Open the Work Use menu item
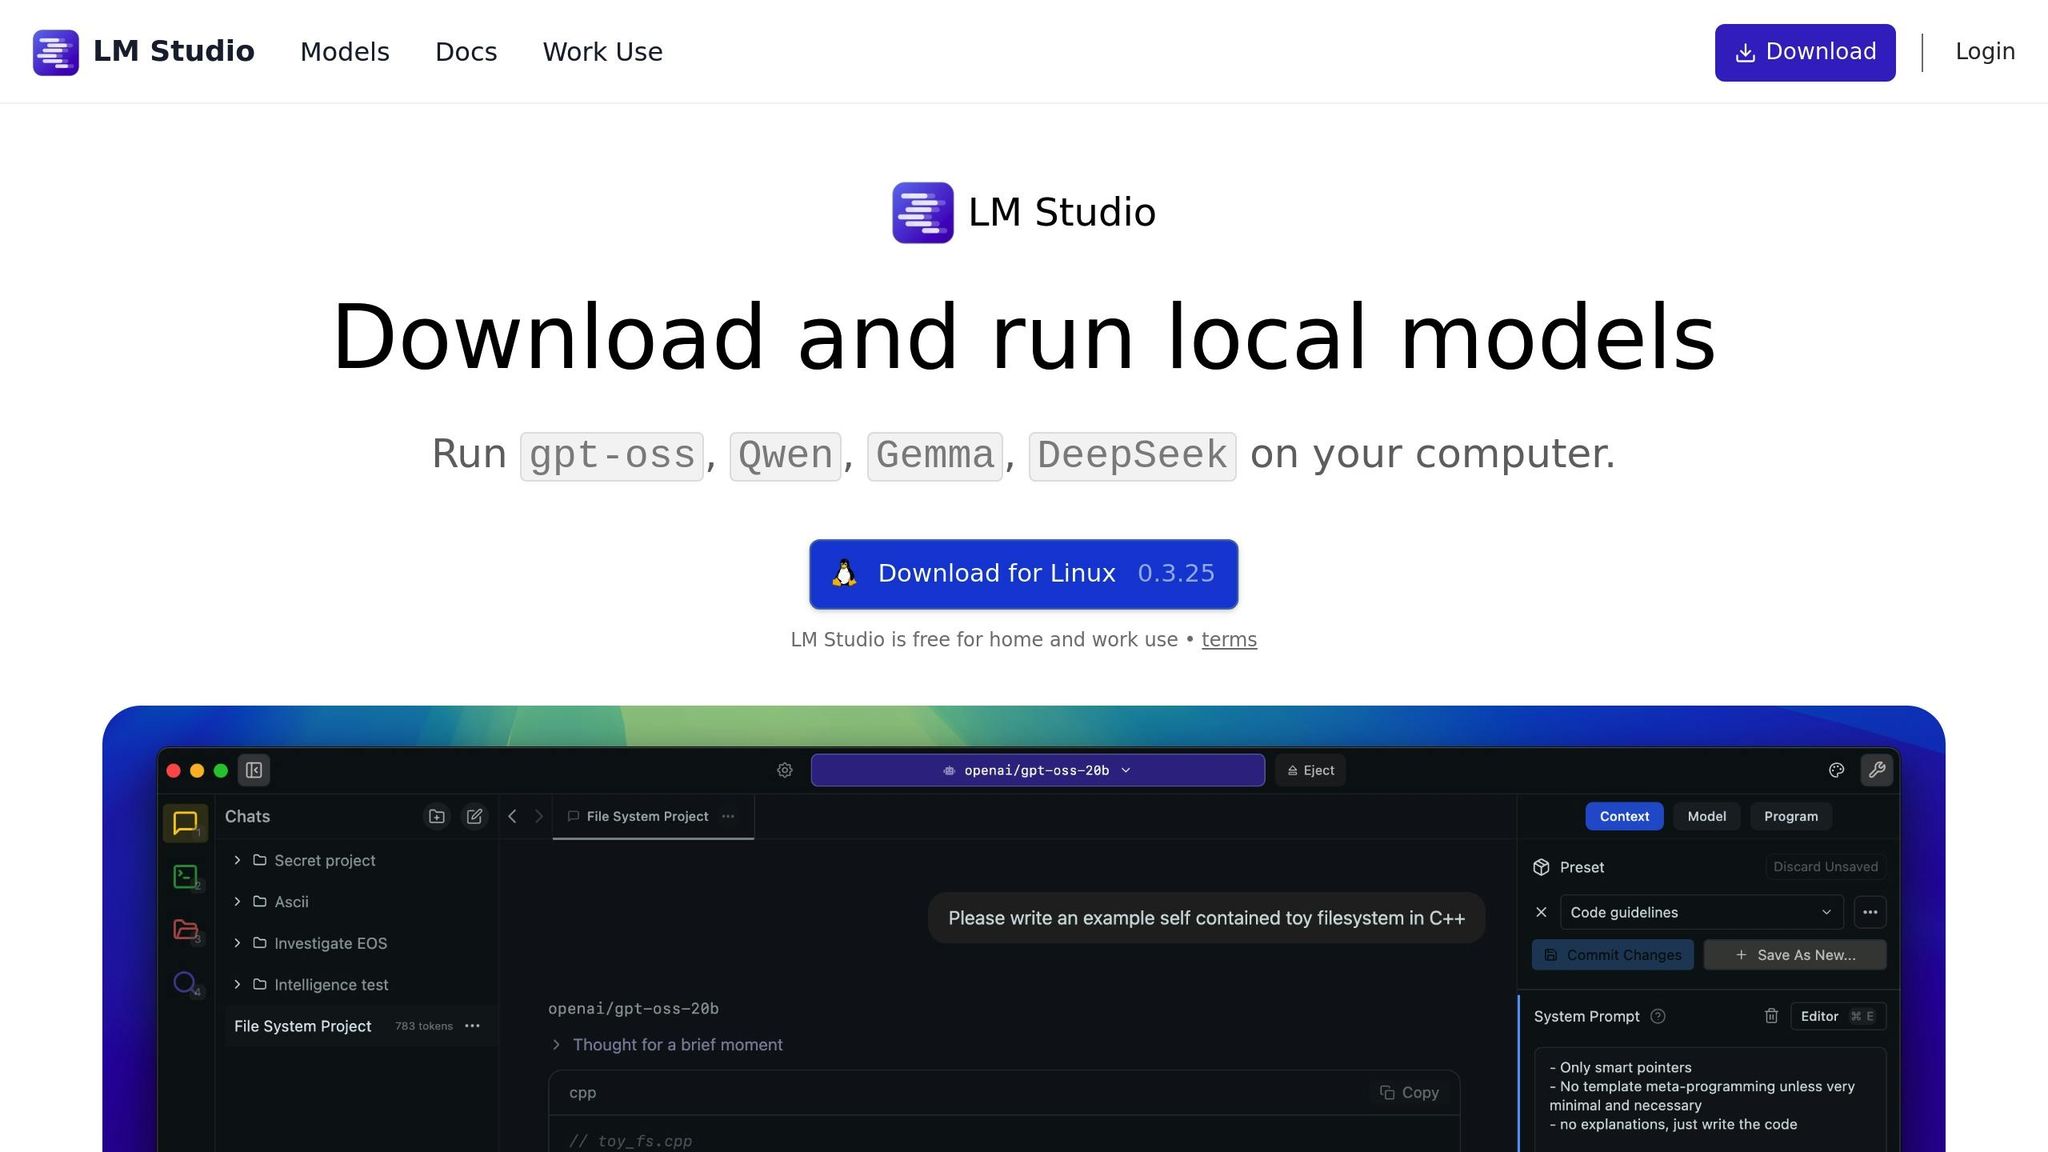The image size is (2048, 1152). pyautogui.click(x=602, y=51)
